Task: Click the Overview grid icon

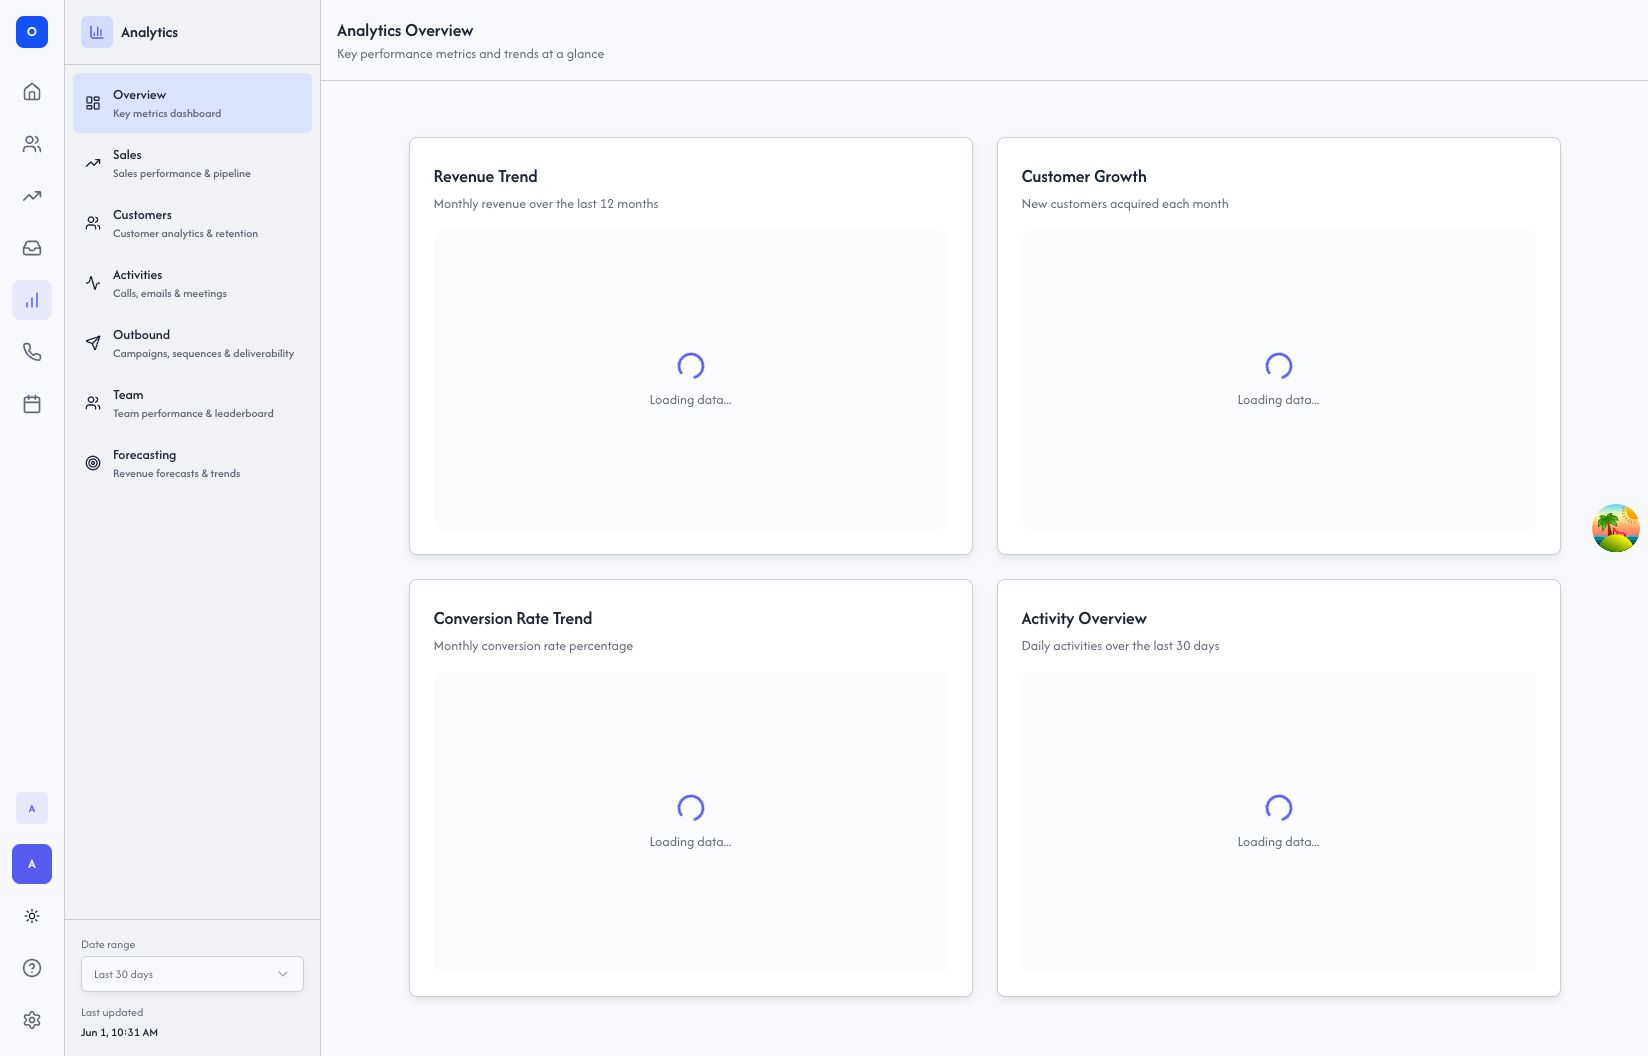Action: (93, 103)
